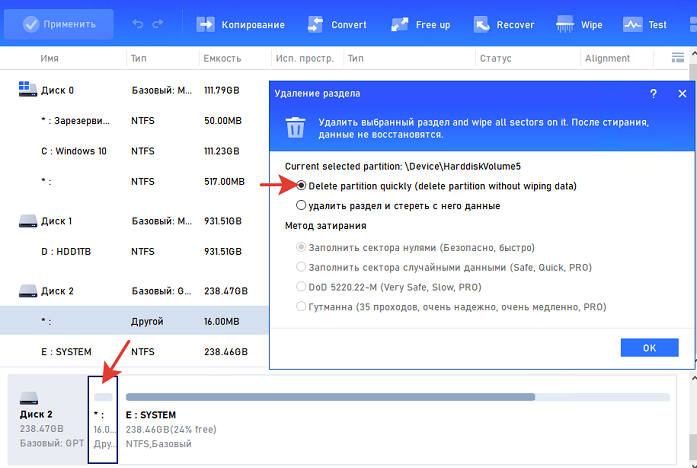
Task: Click the Применить apply button
Action: tap(58, 24)
